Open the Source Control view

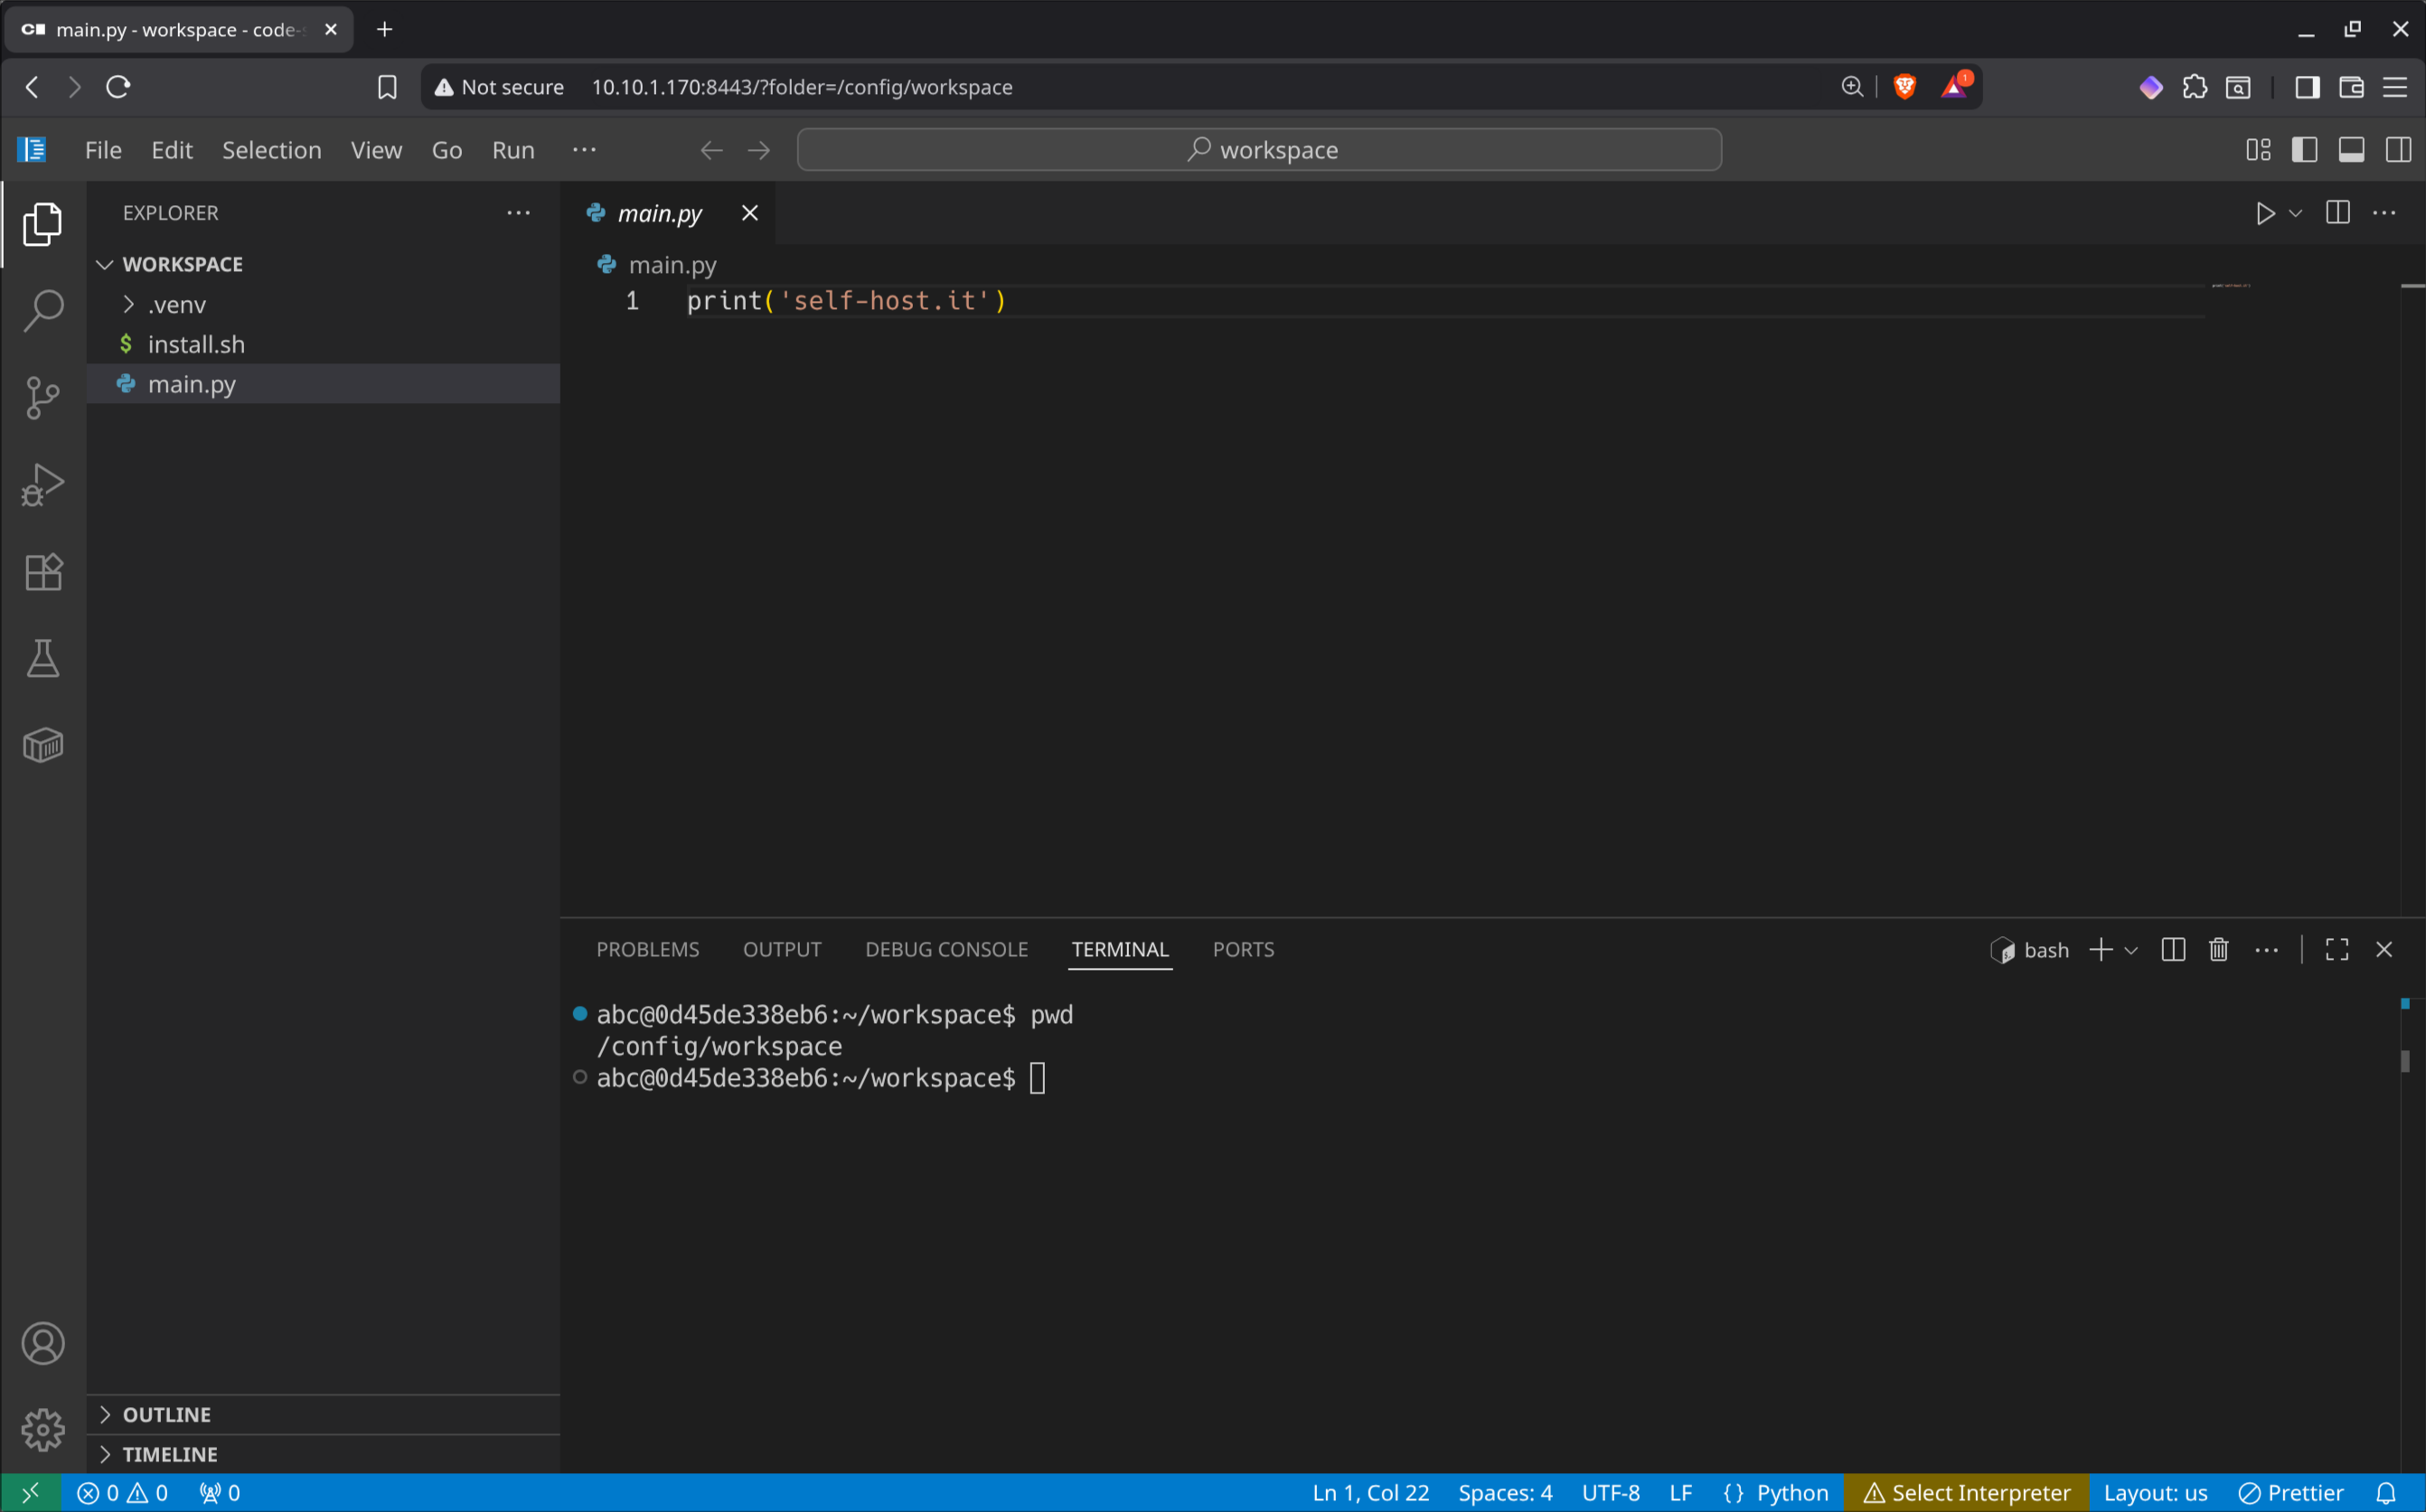tap(42, 397)
